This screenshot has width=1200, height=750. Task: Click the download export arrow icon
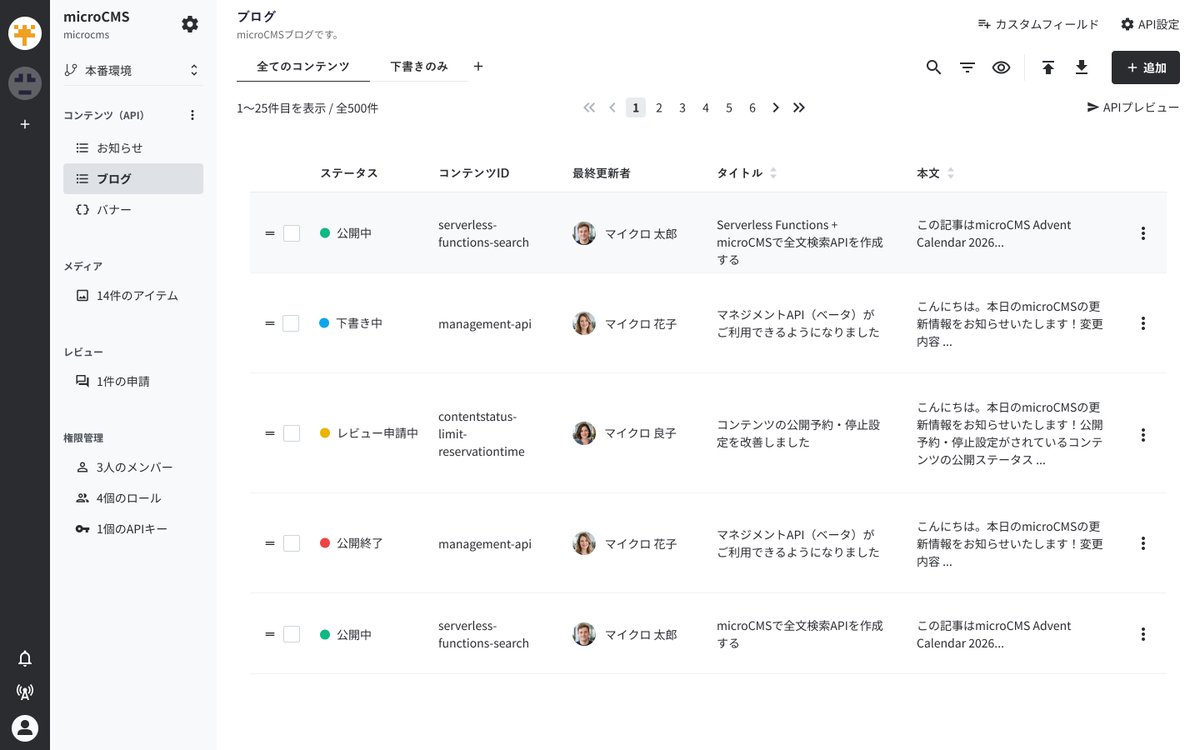click(1081, 67)
